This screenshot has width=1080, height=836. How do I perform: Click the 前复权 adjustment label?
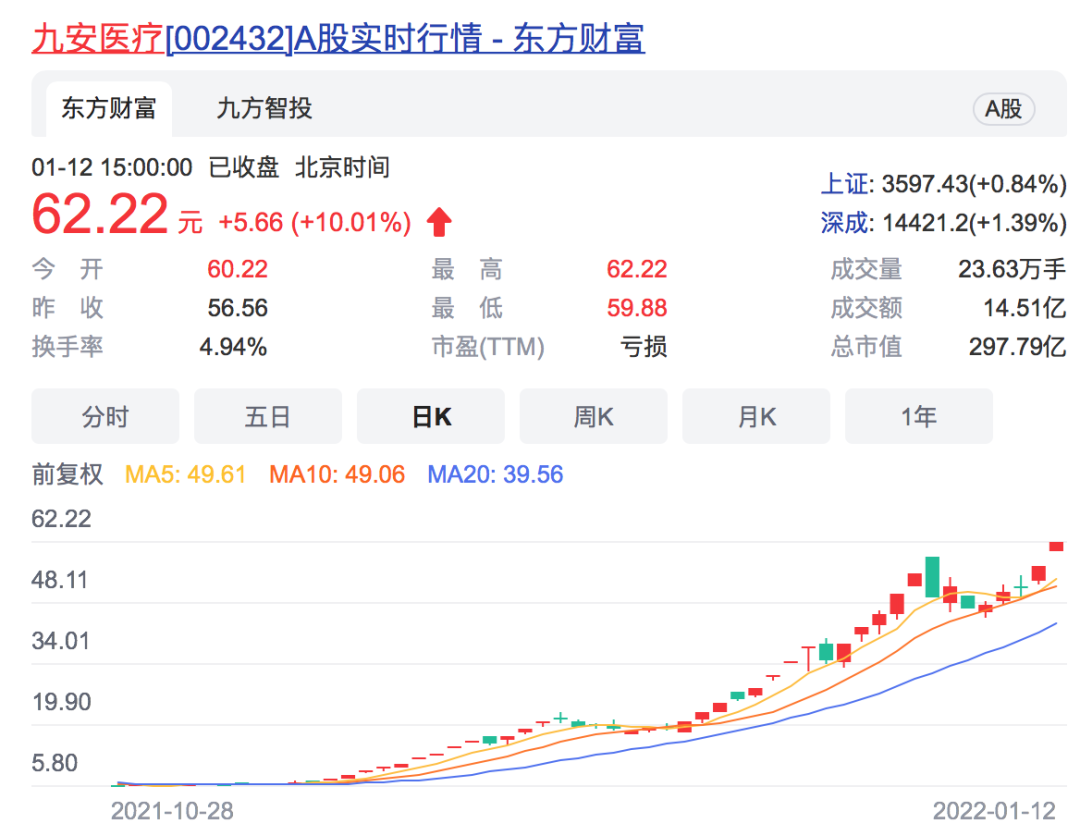tap(67, 474)
